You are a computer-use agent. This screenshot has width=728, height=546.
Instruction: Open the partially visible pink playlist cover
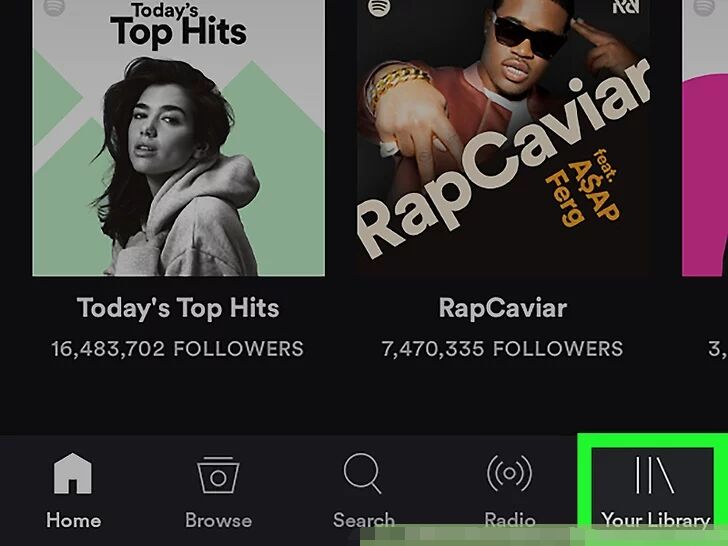(x=705, y=138)
